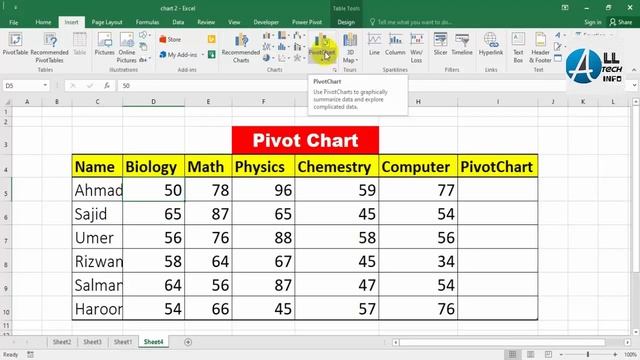Collapse the ribbon using the chevron

(x=634, y=70)
